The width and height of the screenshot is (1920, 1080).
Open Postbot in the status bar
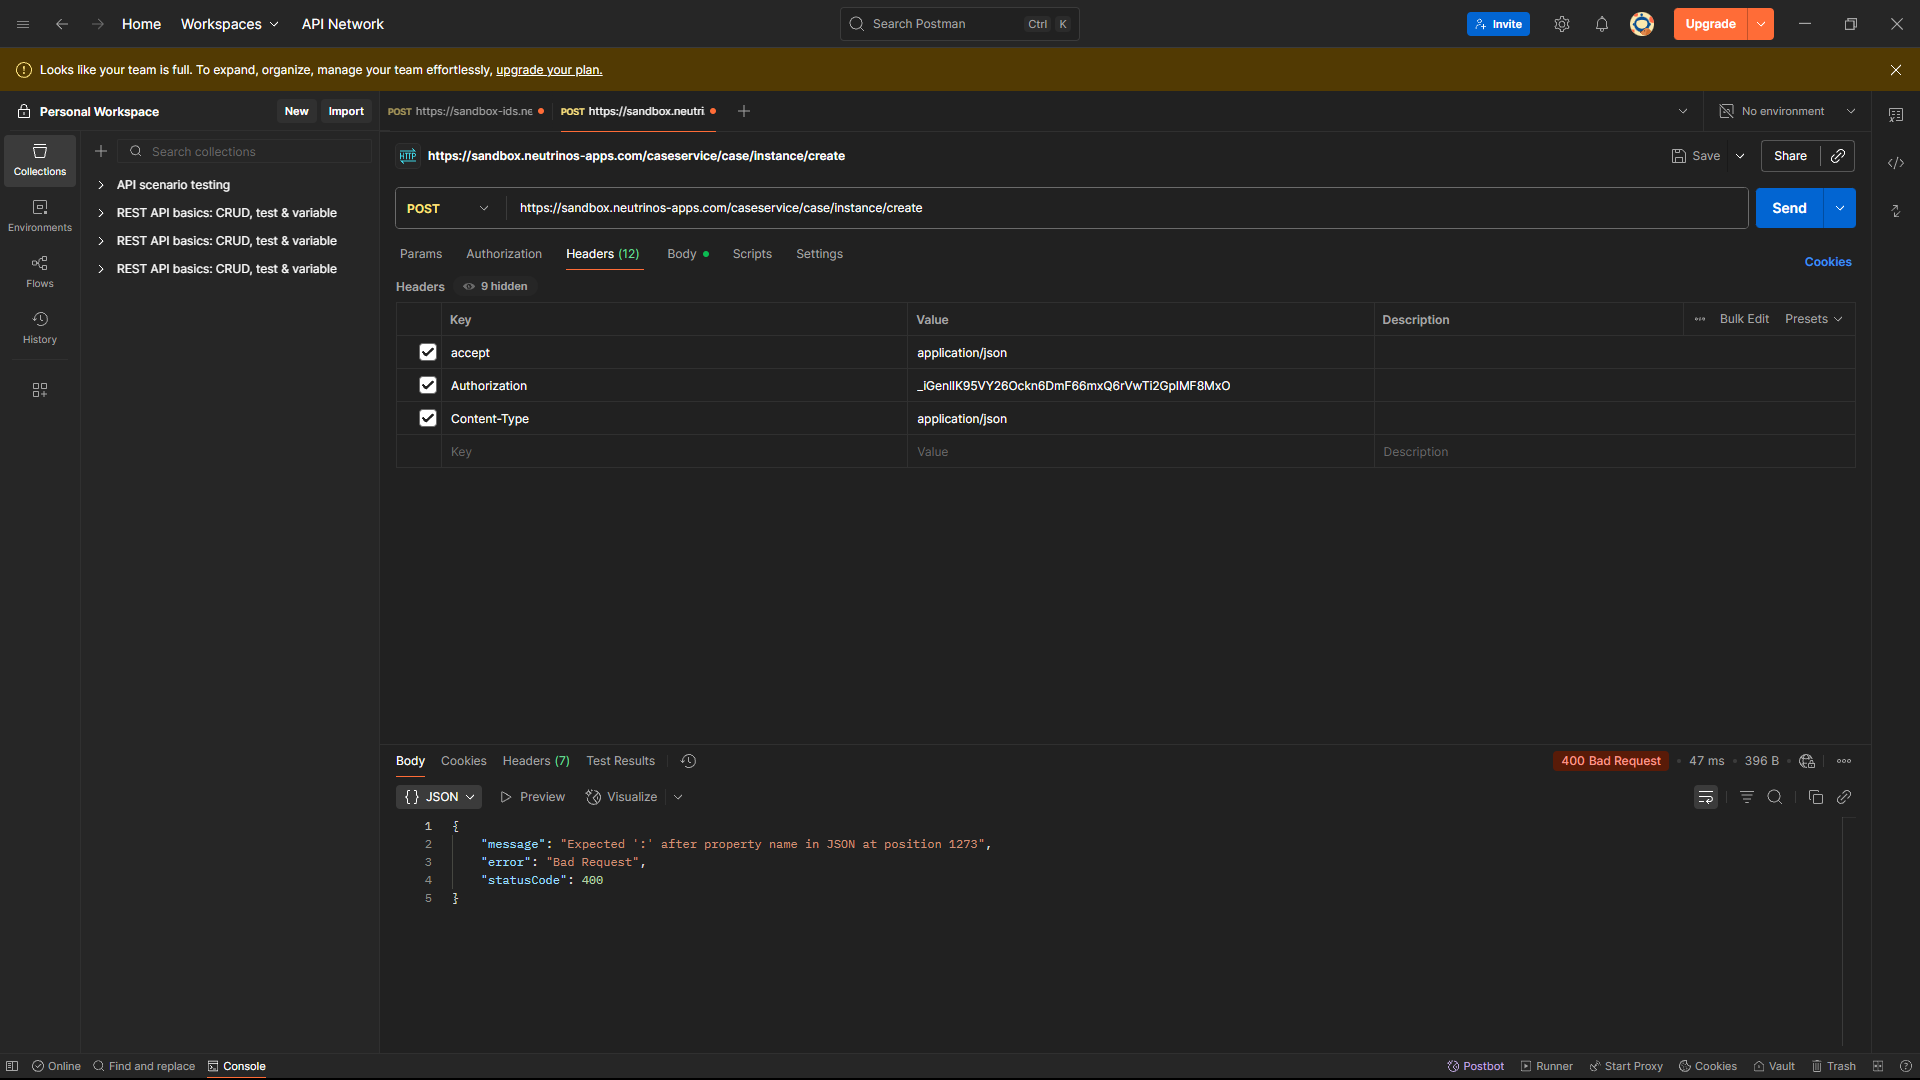[x=1476, y=1066]
